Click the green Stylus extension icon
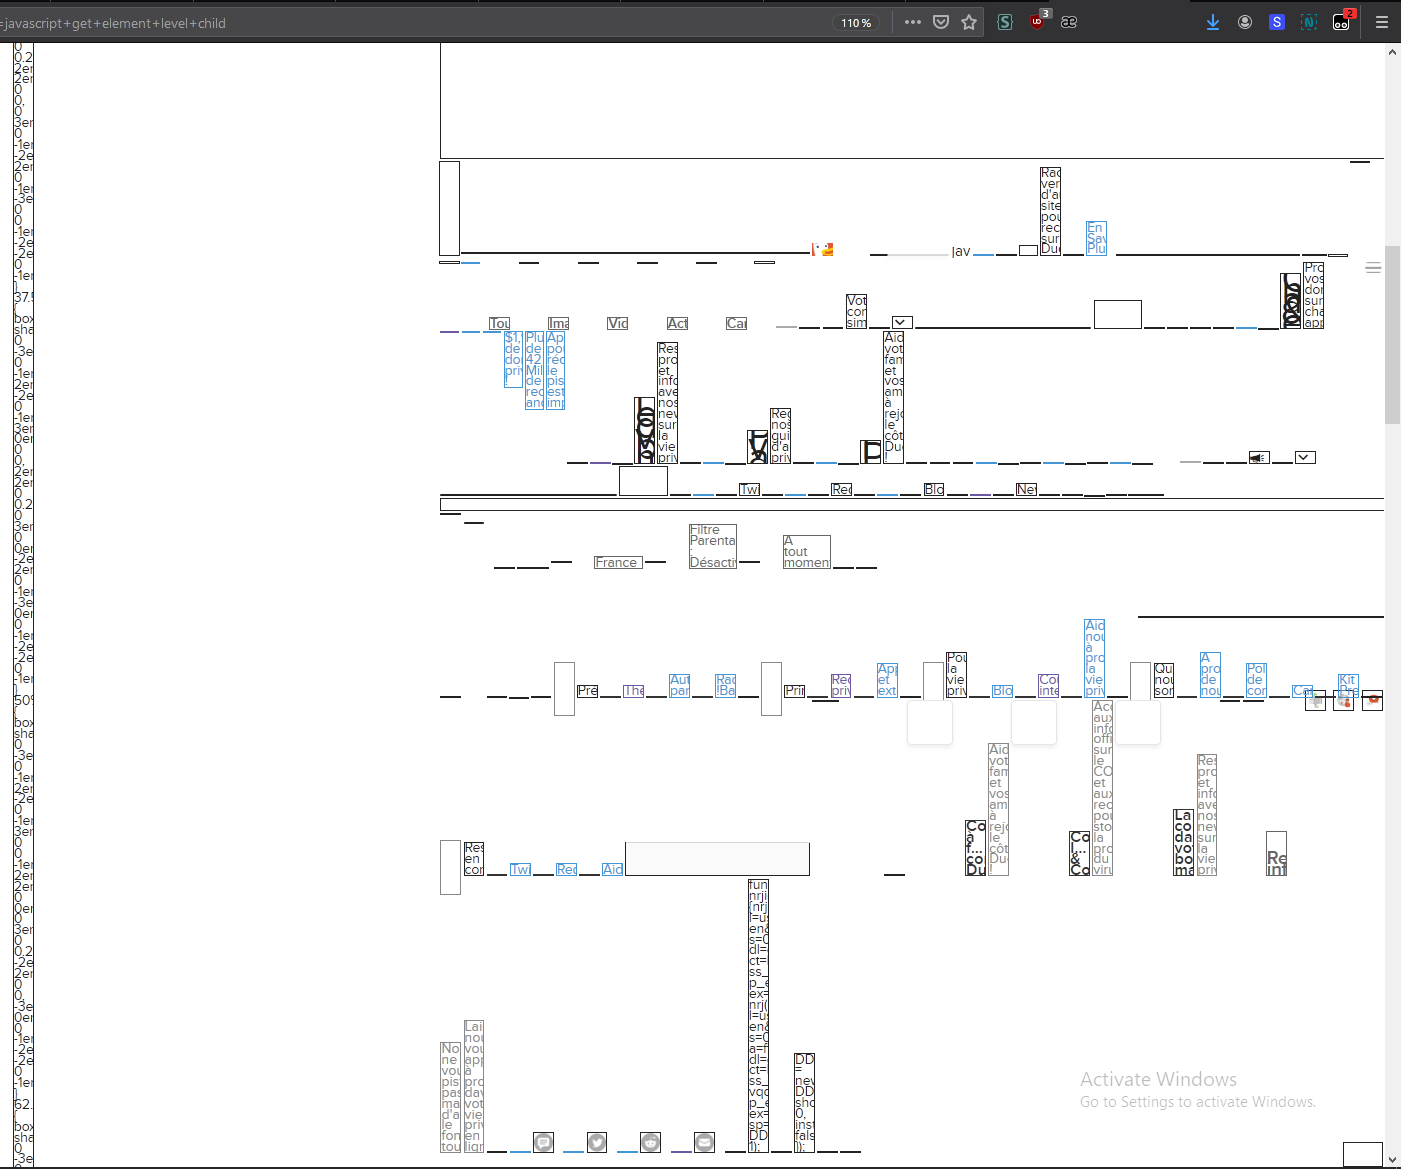The width and height of the screenshot is (1401, 1169). (x=1005, y=22)
